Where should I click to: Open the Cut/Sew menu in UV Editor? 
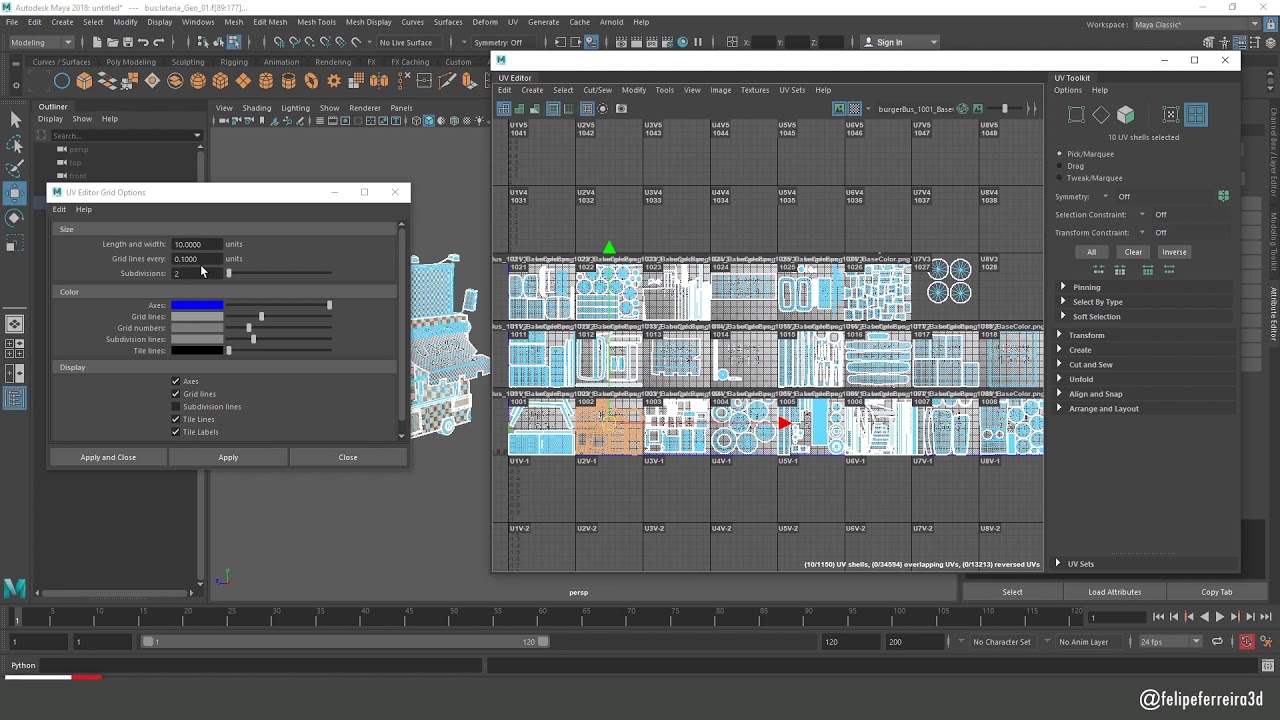click(597, 90)
